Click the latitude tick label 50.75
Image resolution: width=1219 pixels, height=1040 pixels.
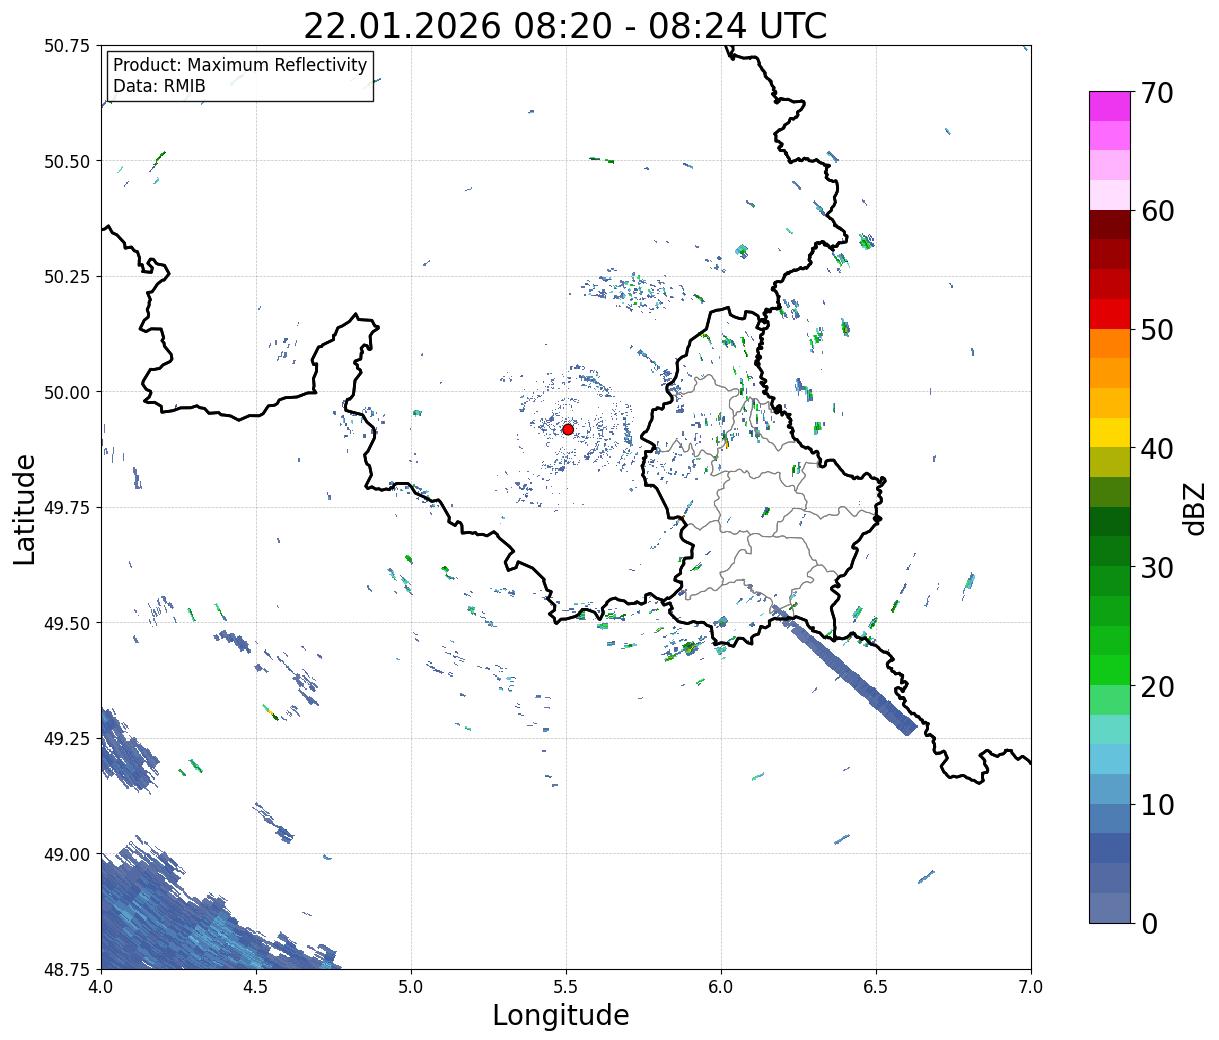click(x=67, y=46)
